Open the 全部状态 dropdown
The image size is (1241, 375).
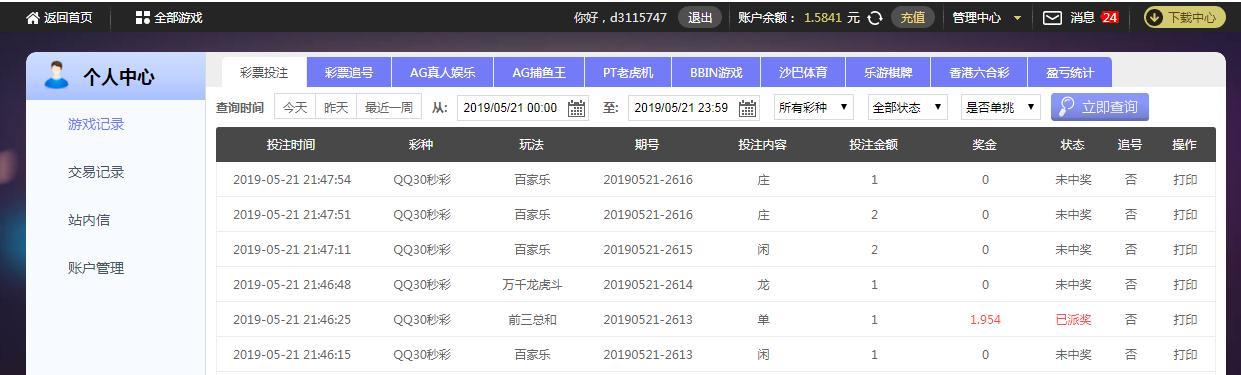point(907,107)
